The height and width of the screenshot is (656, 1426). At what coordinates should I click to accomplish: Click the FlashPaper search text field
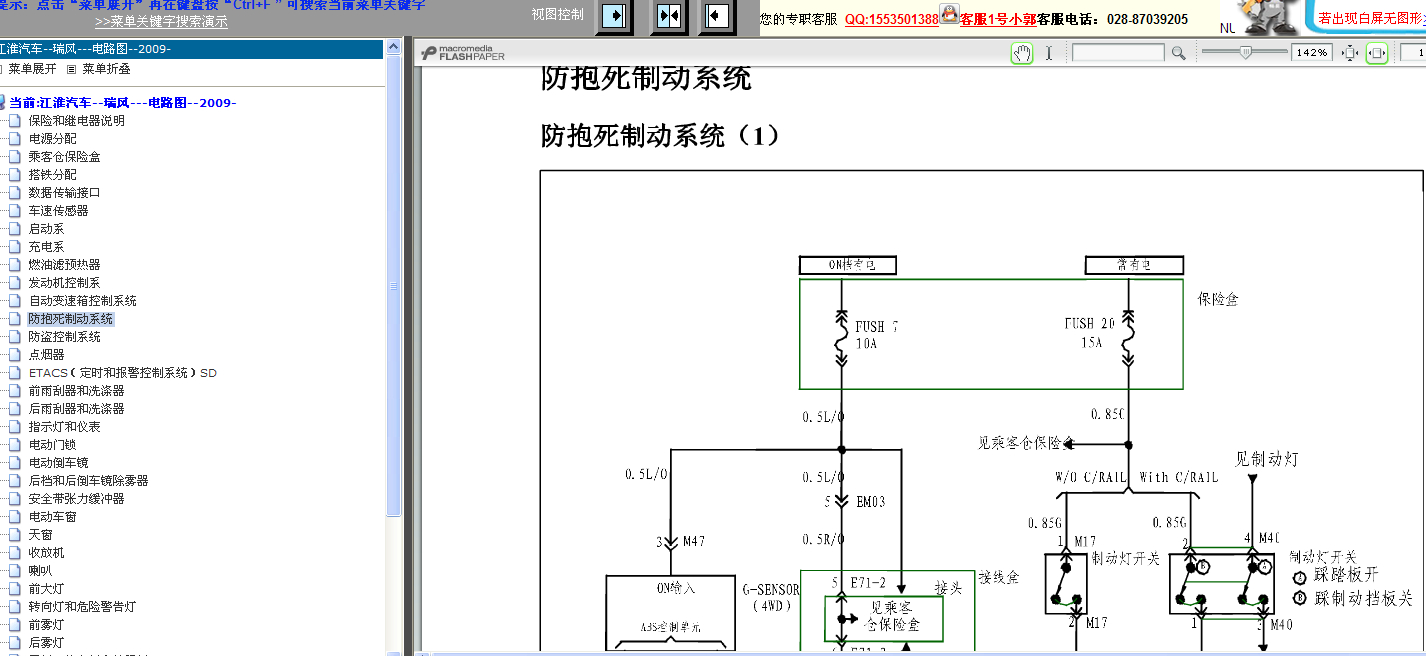(1118, 53)
